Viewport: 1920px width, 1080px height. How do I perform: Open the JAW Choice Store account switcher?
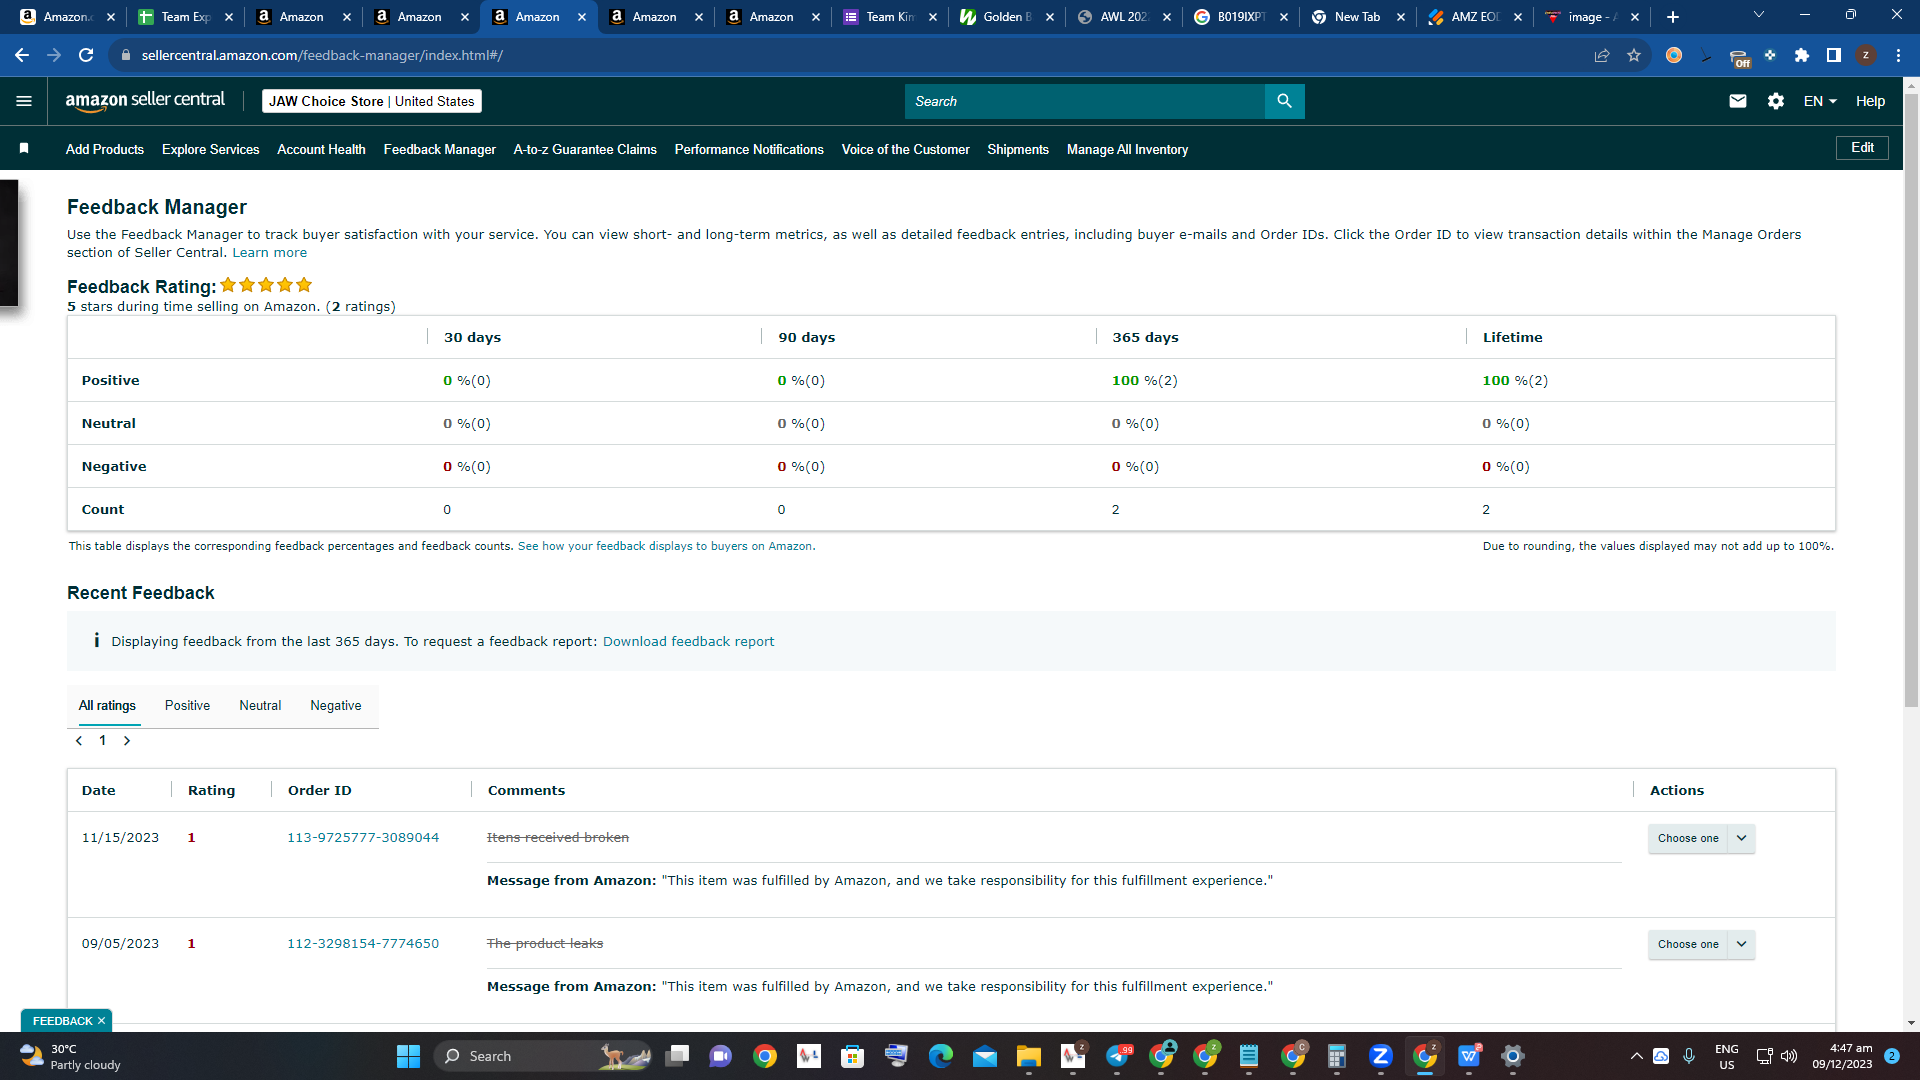pyautogui.click(x=372, y=101)
